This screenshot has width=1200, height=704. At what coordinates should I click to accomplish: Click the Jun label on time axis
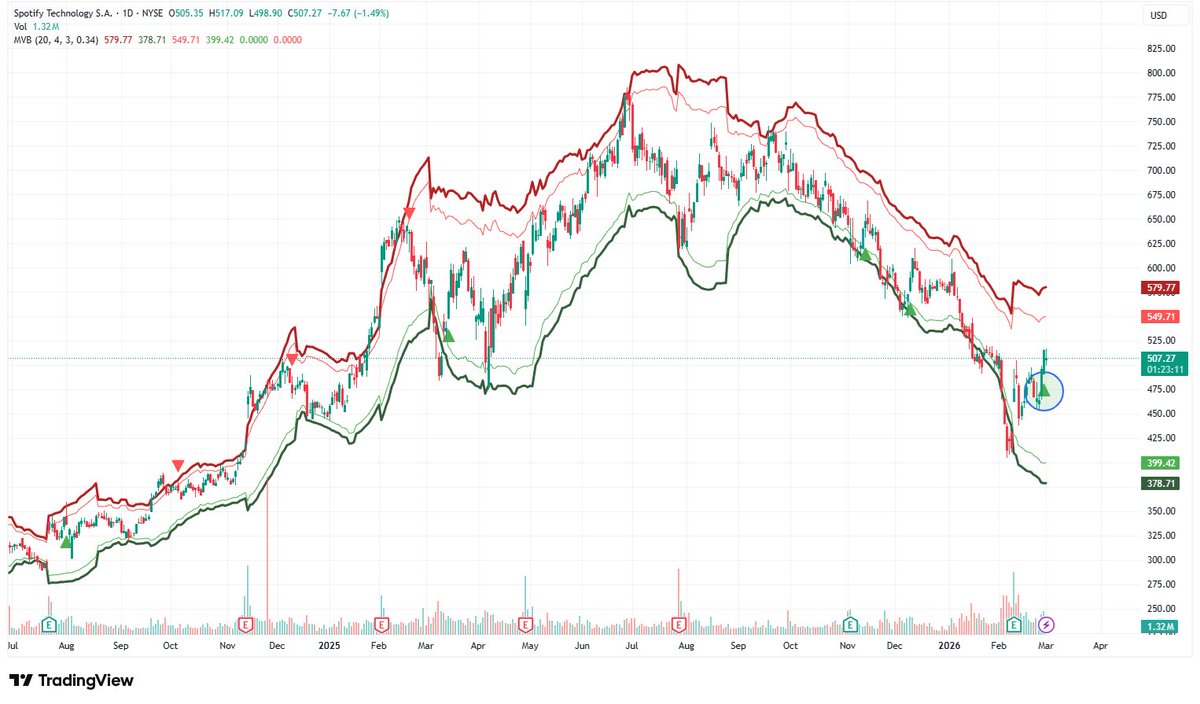583,647
